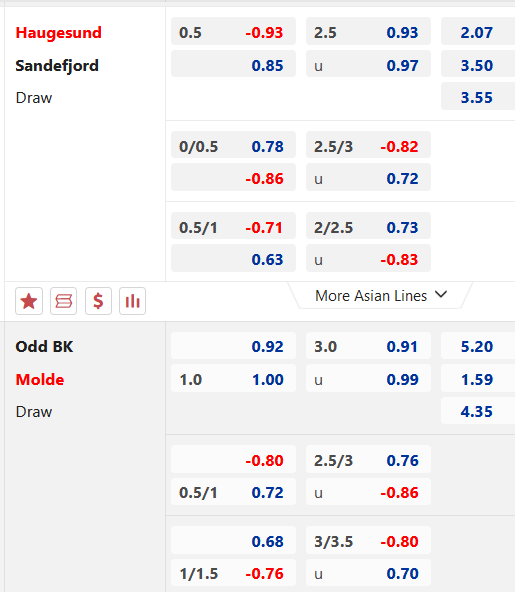Select Molde 0.5/1 handicap at 0.72
Viewport: 515px width, 592px height.
pyautogui.click(x=233, y=491)
